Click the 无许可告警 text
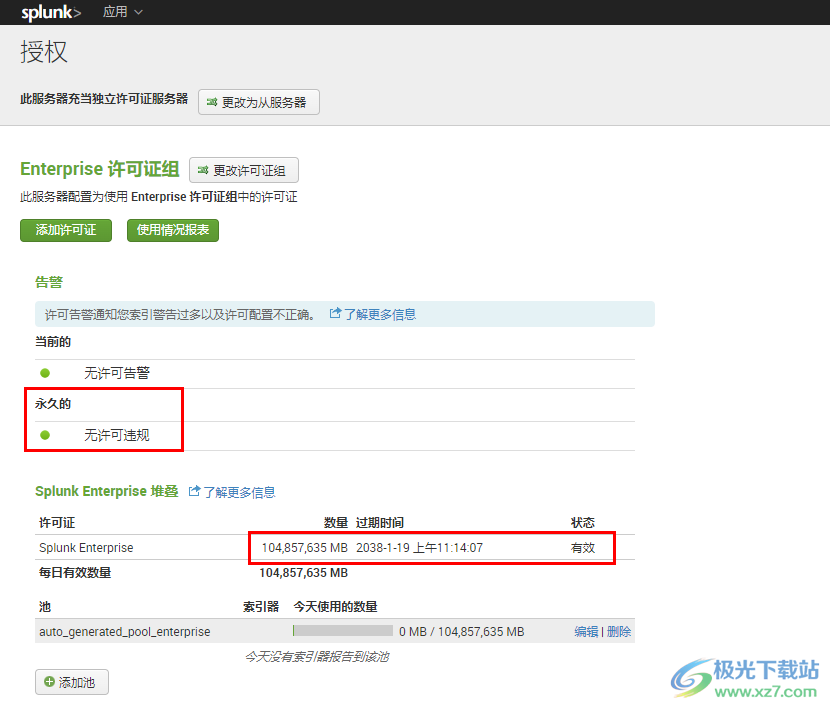830x708 pixels. pos(117,373)
